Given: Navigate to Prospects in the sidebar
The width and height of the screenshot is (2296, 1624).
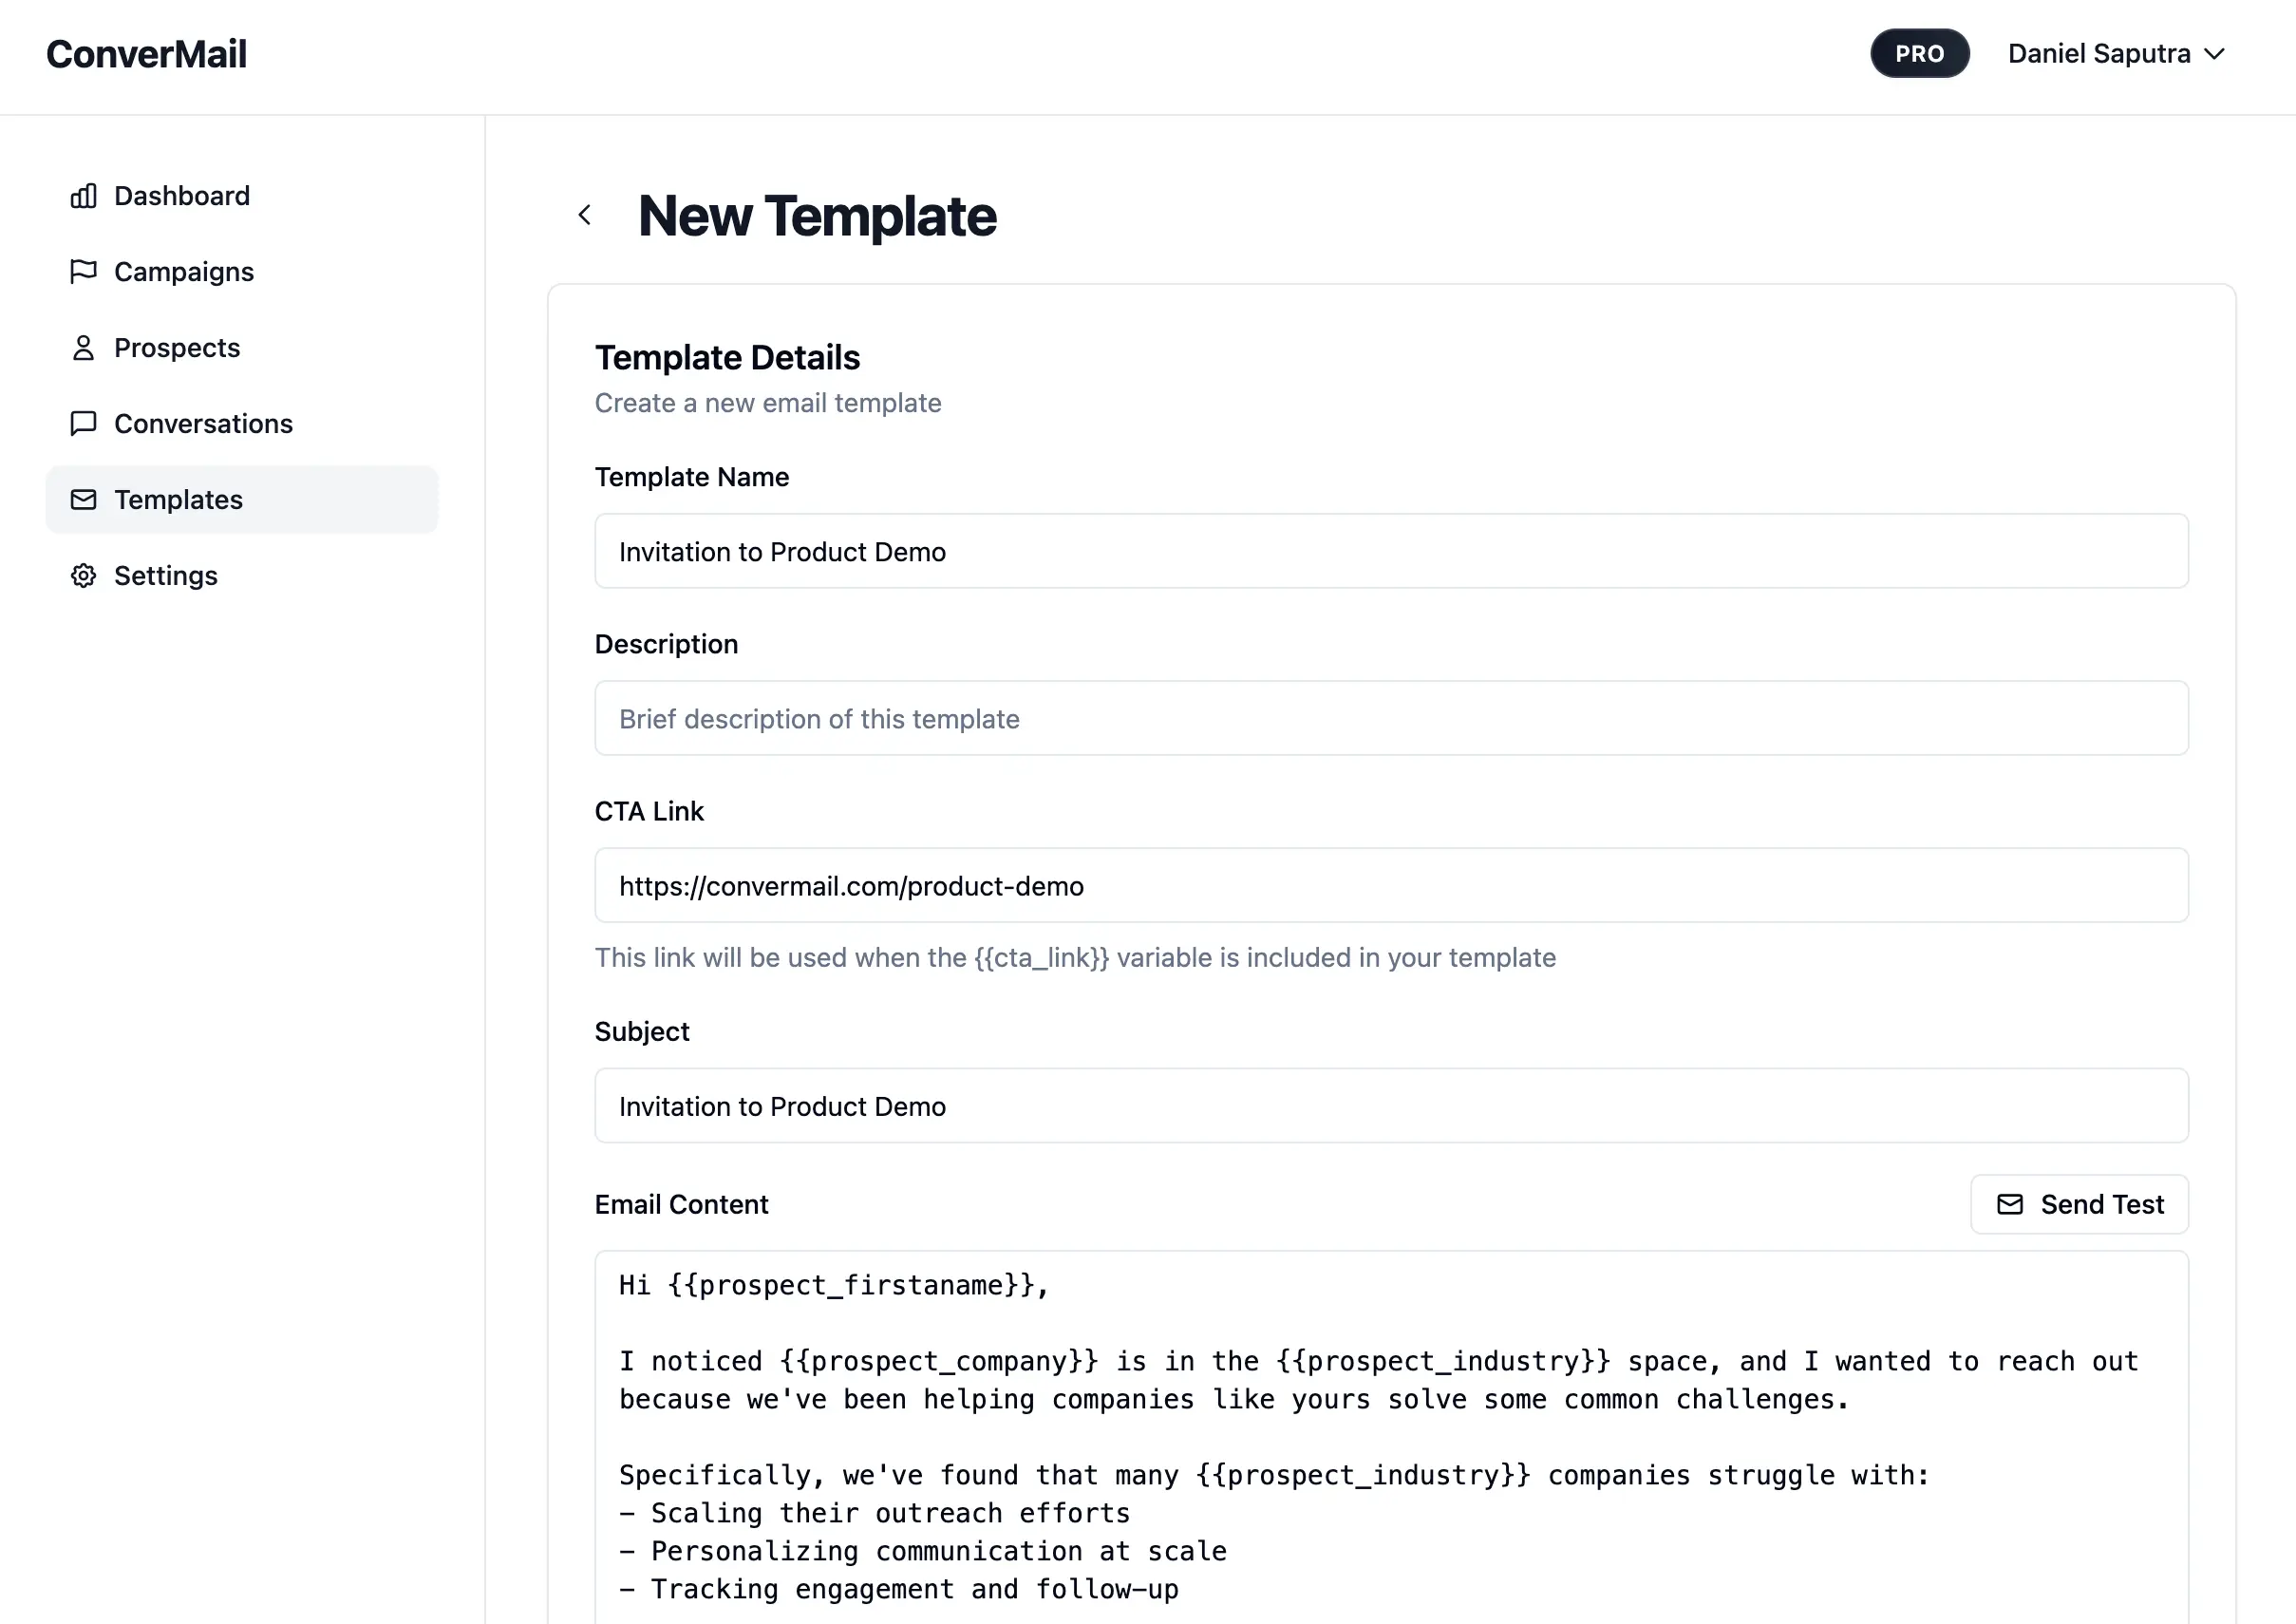Looking at the screenshot, I should (177, 348).
